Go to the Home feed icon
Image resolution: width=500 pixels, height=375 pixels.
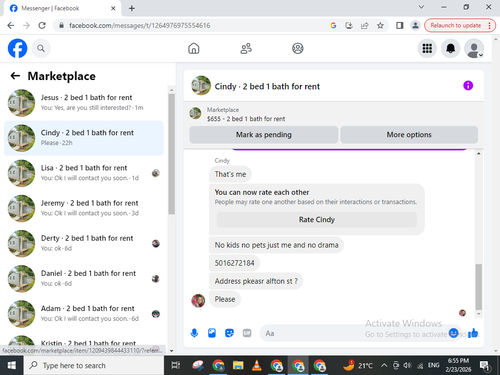pos(194,49)
